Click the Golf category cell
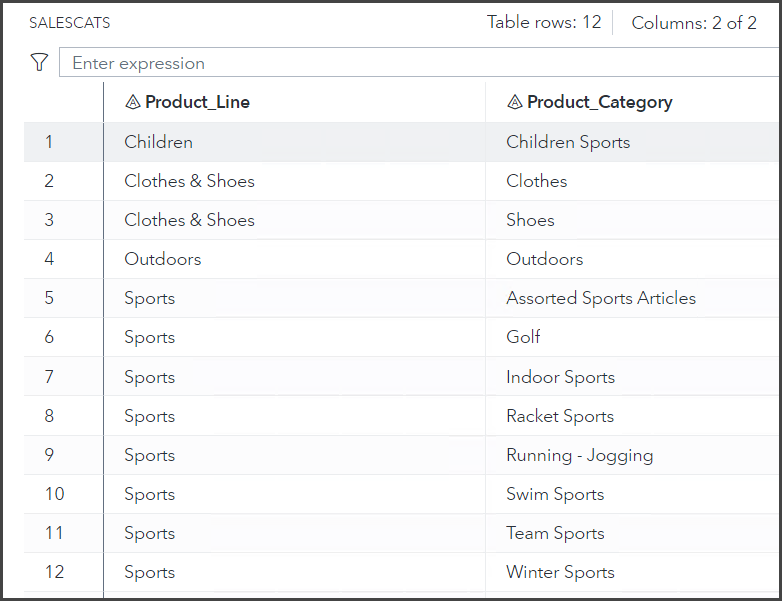 (523, 337)
